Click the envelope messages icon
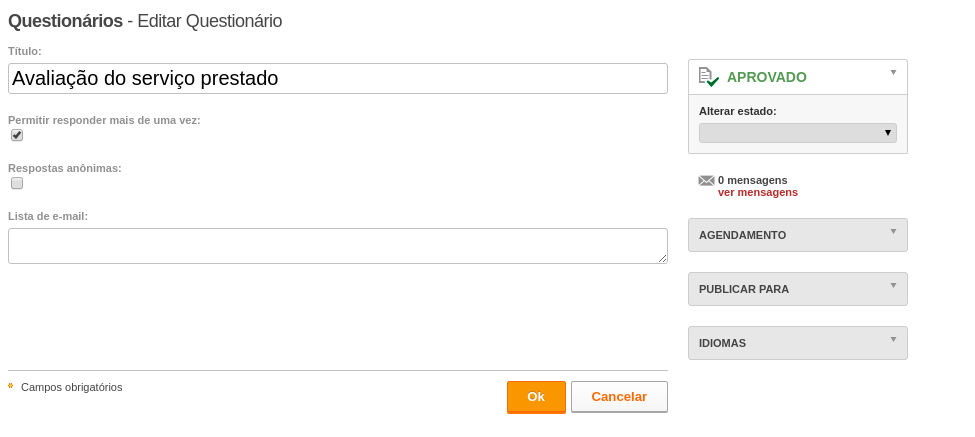This screenshot has width=975, height=437. pyautogui.click(x=706, y=181)
